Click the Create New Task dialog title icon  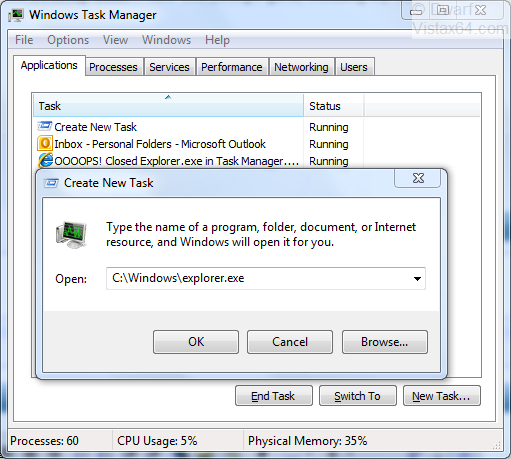click(51, 183)
